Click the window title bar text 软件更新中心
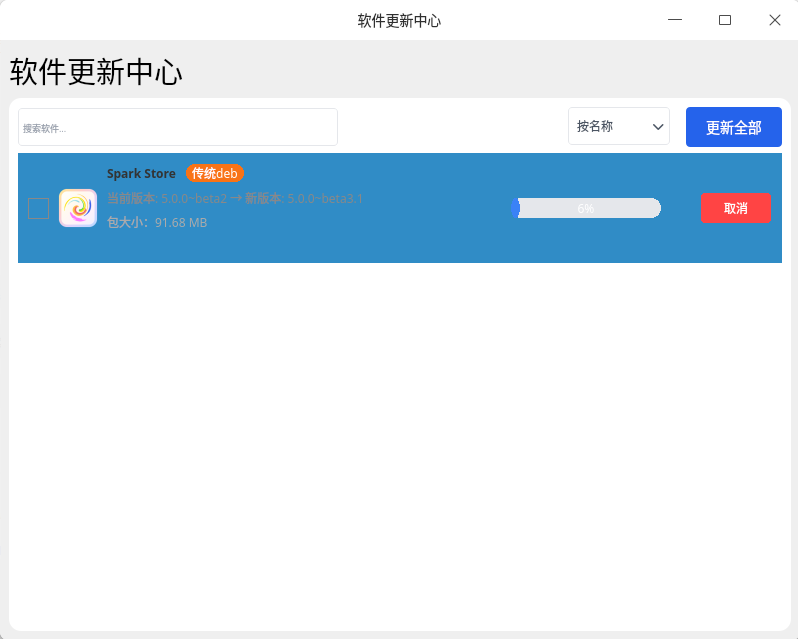 click(x=399, y=20)
